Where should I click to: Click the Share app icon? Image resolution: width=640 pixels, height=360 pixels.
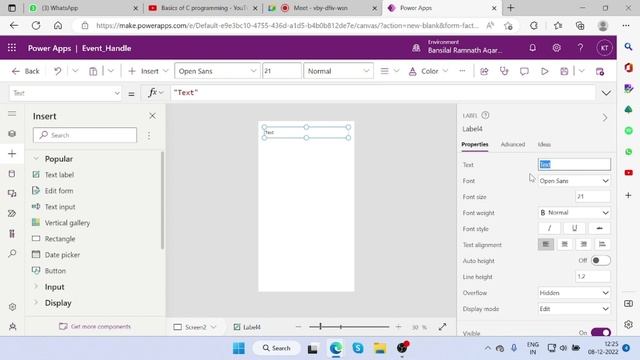click(484, 71)
